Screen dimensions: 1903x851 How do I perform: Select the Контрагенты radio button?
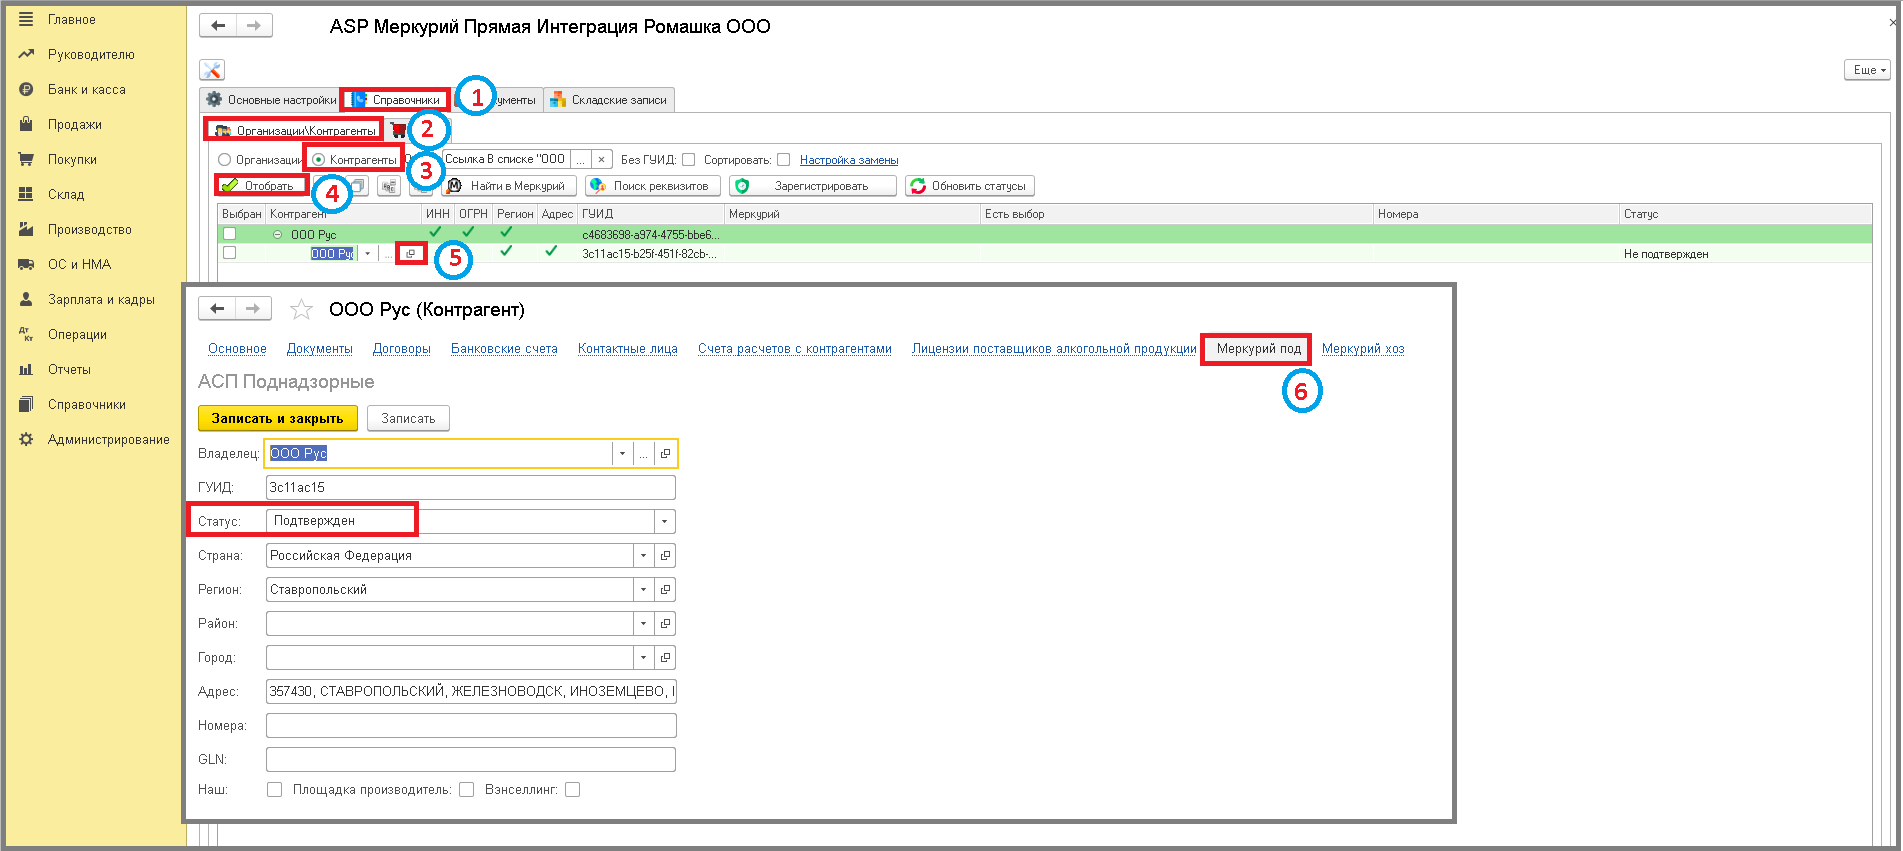click(319, 160)
